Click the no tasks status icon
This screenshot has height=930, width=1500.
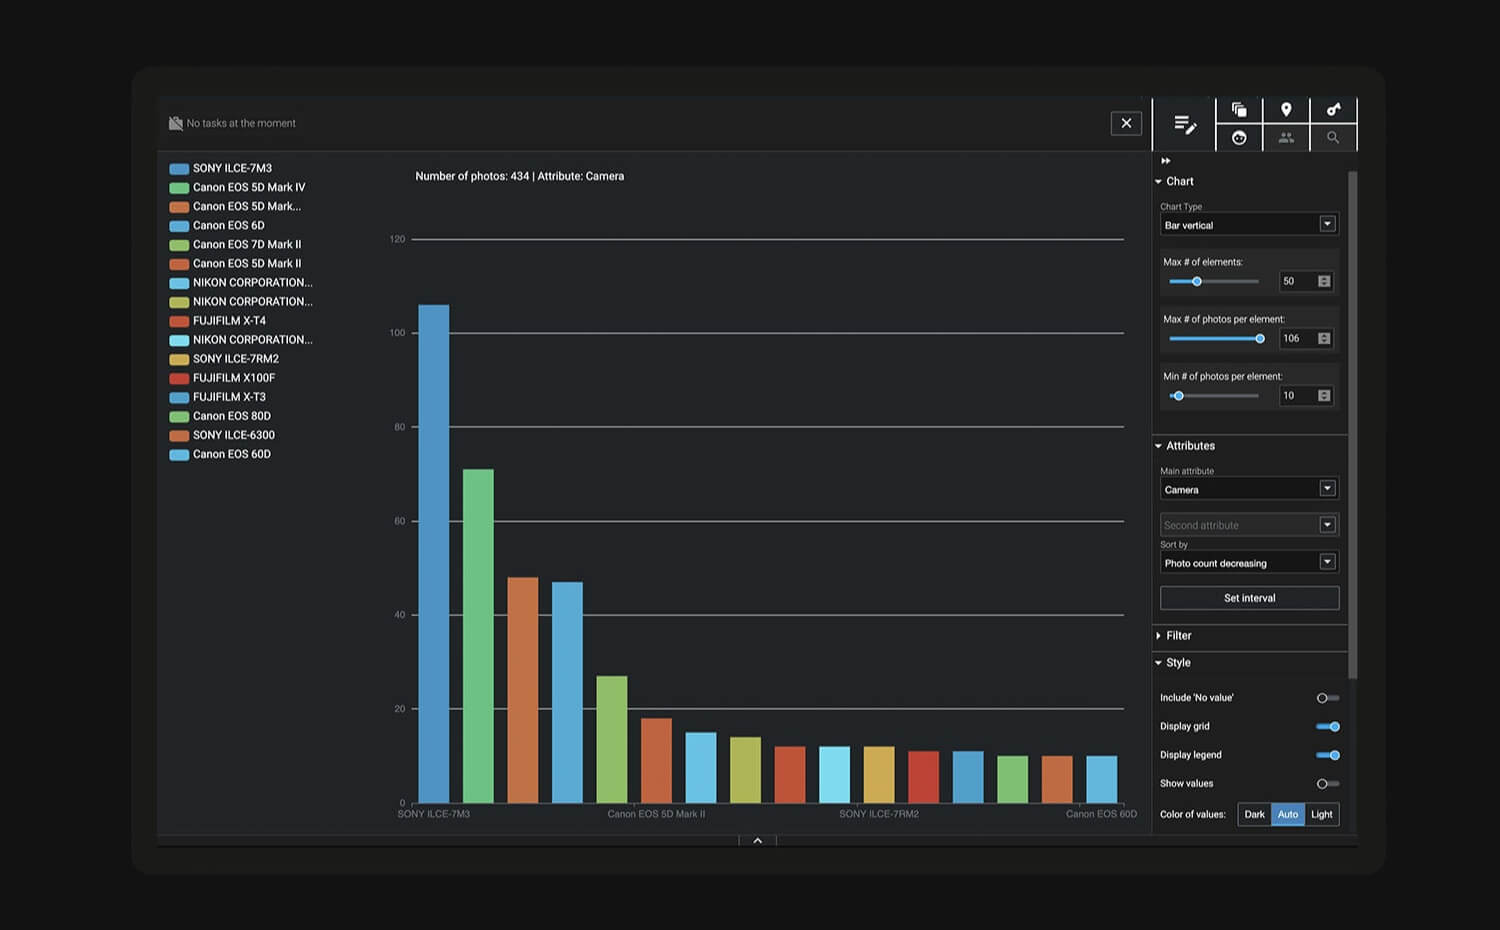(x=176, y=123)
